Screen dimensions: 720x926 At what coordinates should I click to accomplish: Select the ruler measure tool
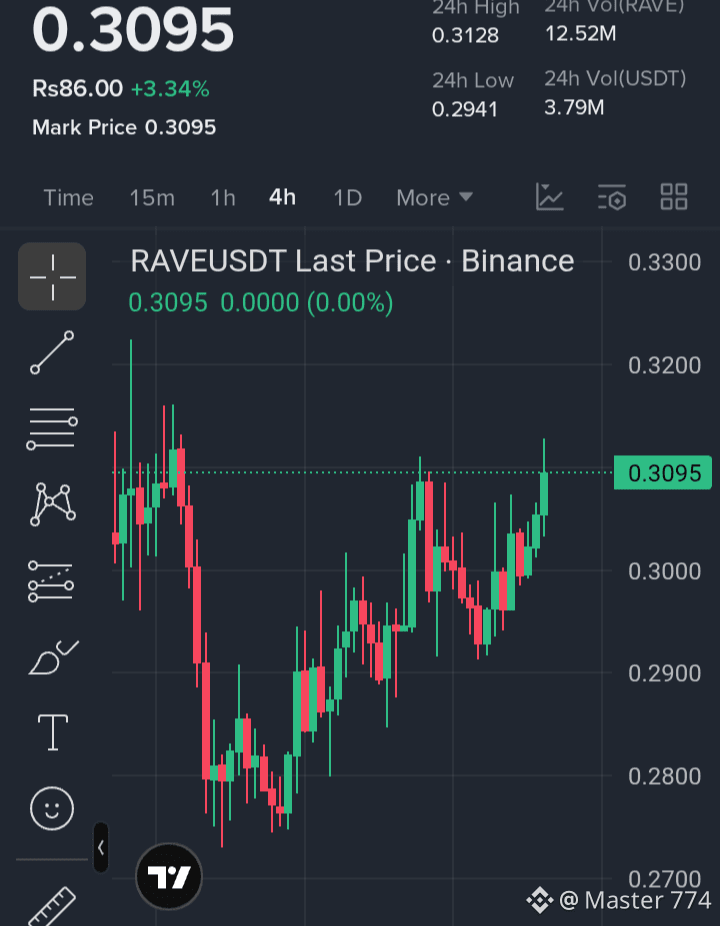53,907
